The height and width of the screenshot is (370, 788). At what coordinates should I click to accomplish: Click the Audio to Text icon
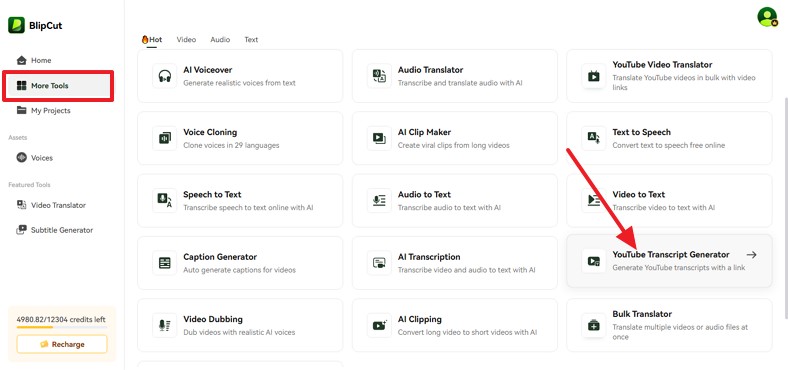pyautogui.click(x=379, y=201)
